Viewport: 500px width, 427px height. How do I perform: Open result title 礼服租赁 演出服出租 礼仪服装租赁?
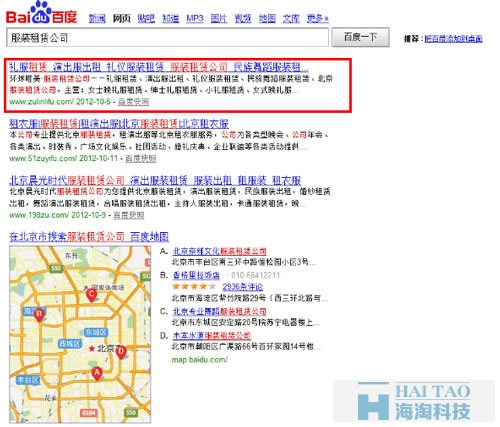pos(159,67)
